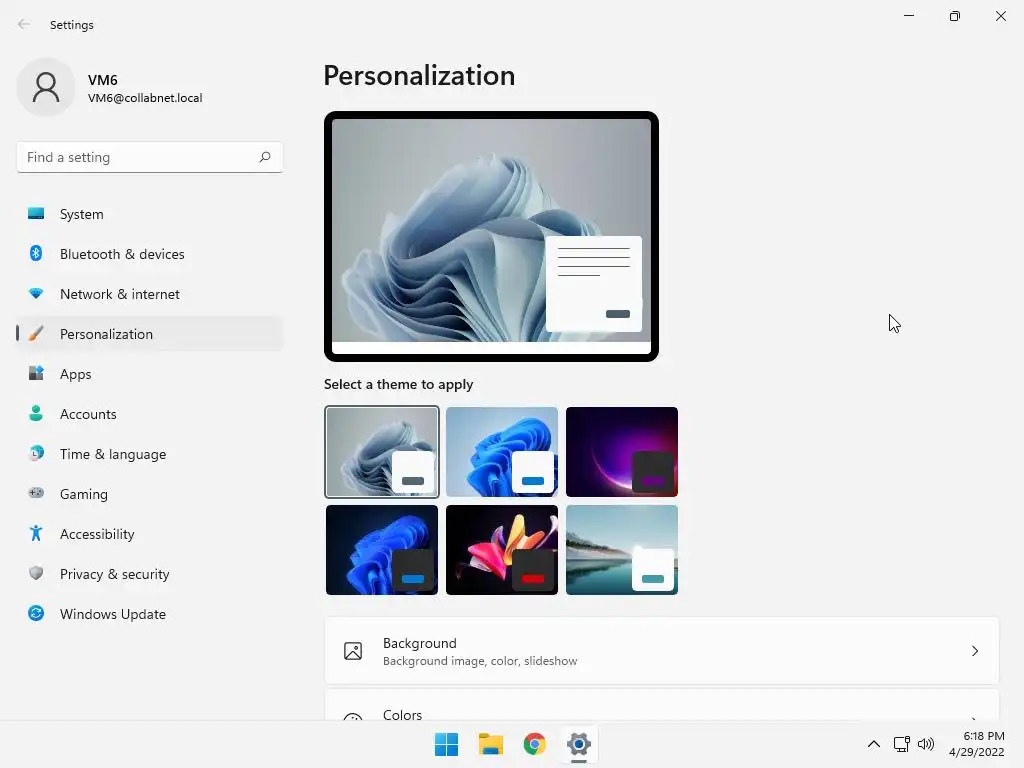This screenshot has width=1024, height=768.
Task: Apply the lake landscape theme
Action: (x=622, y=550)
